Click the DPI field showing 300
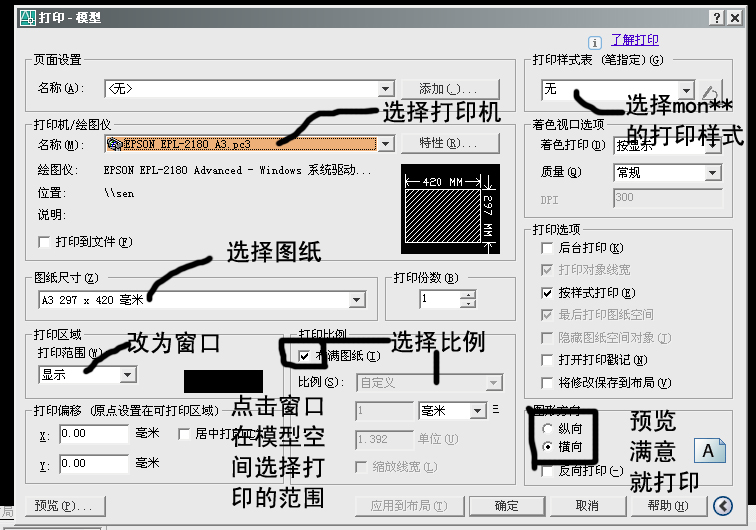 point(668,198)
